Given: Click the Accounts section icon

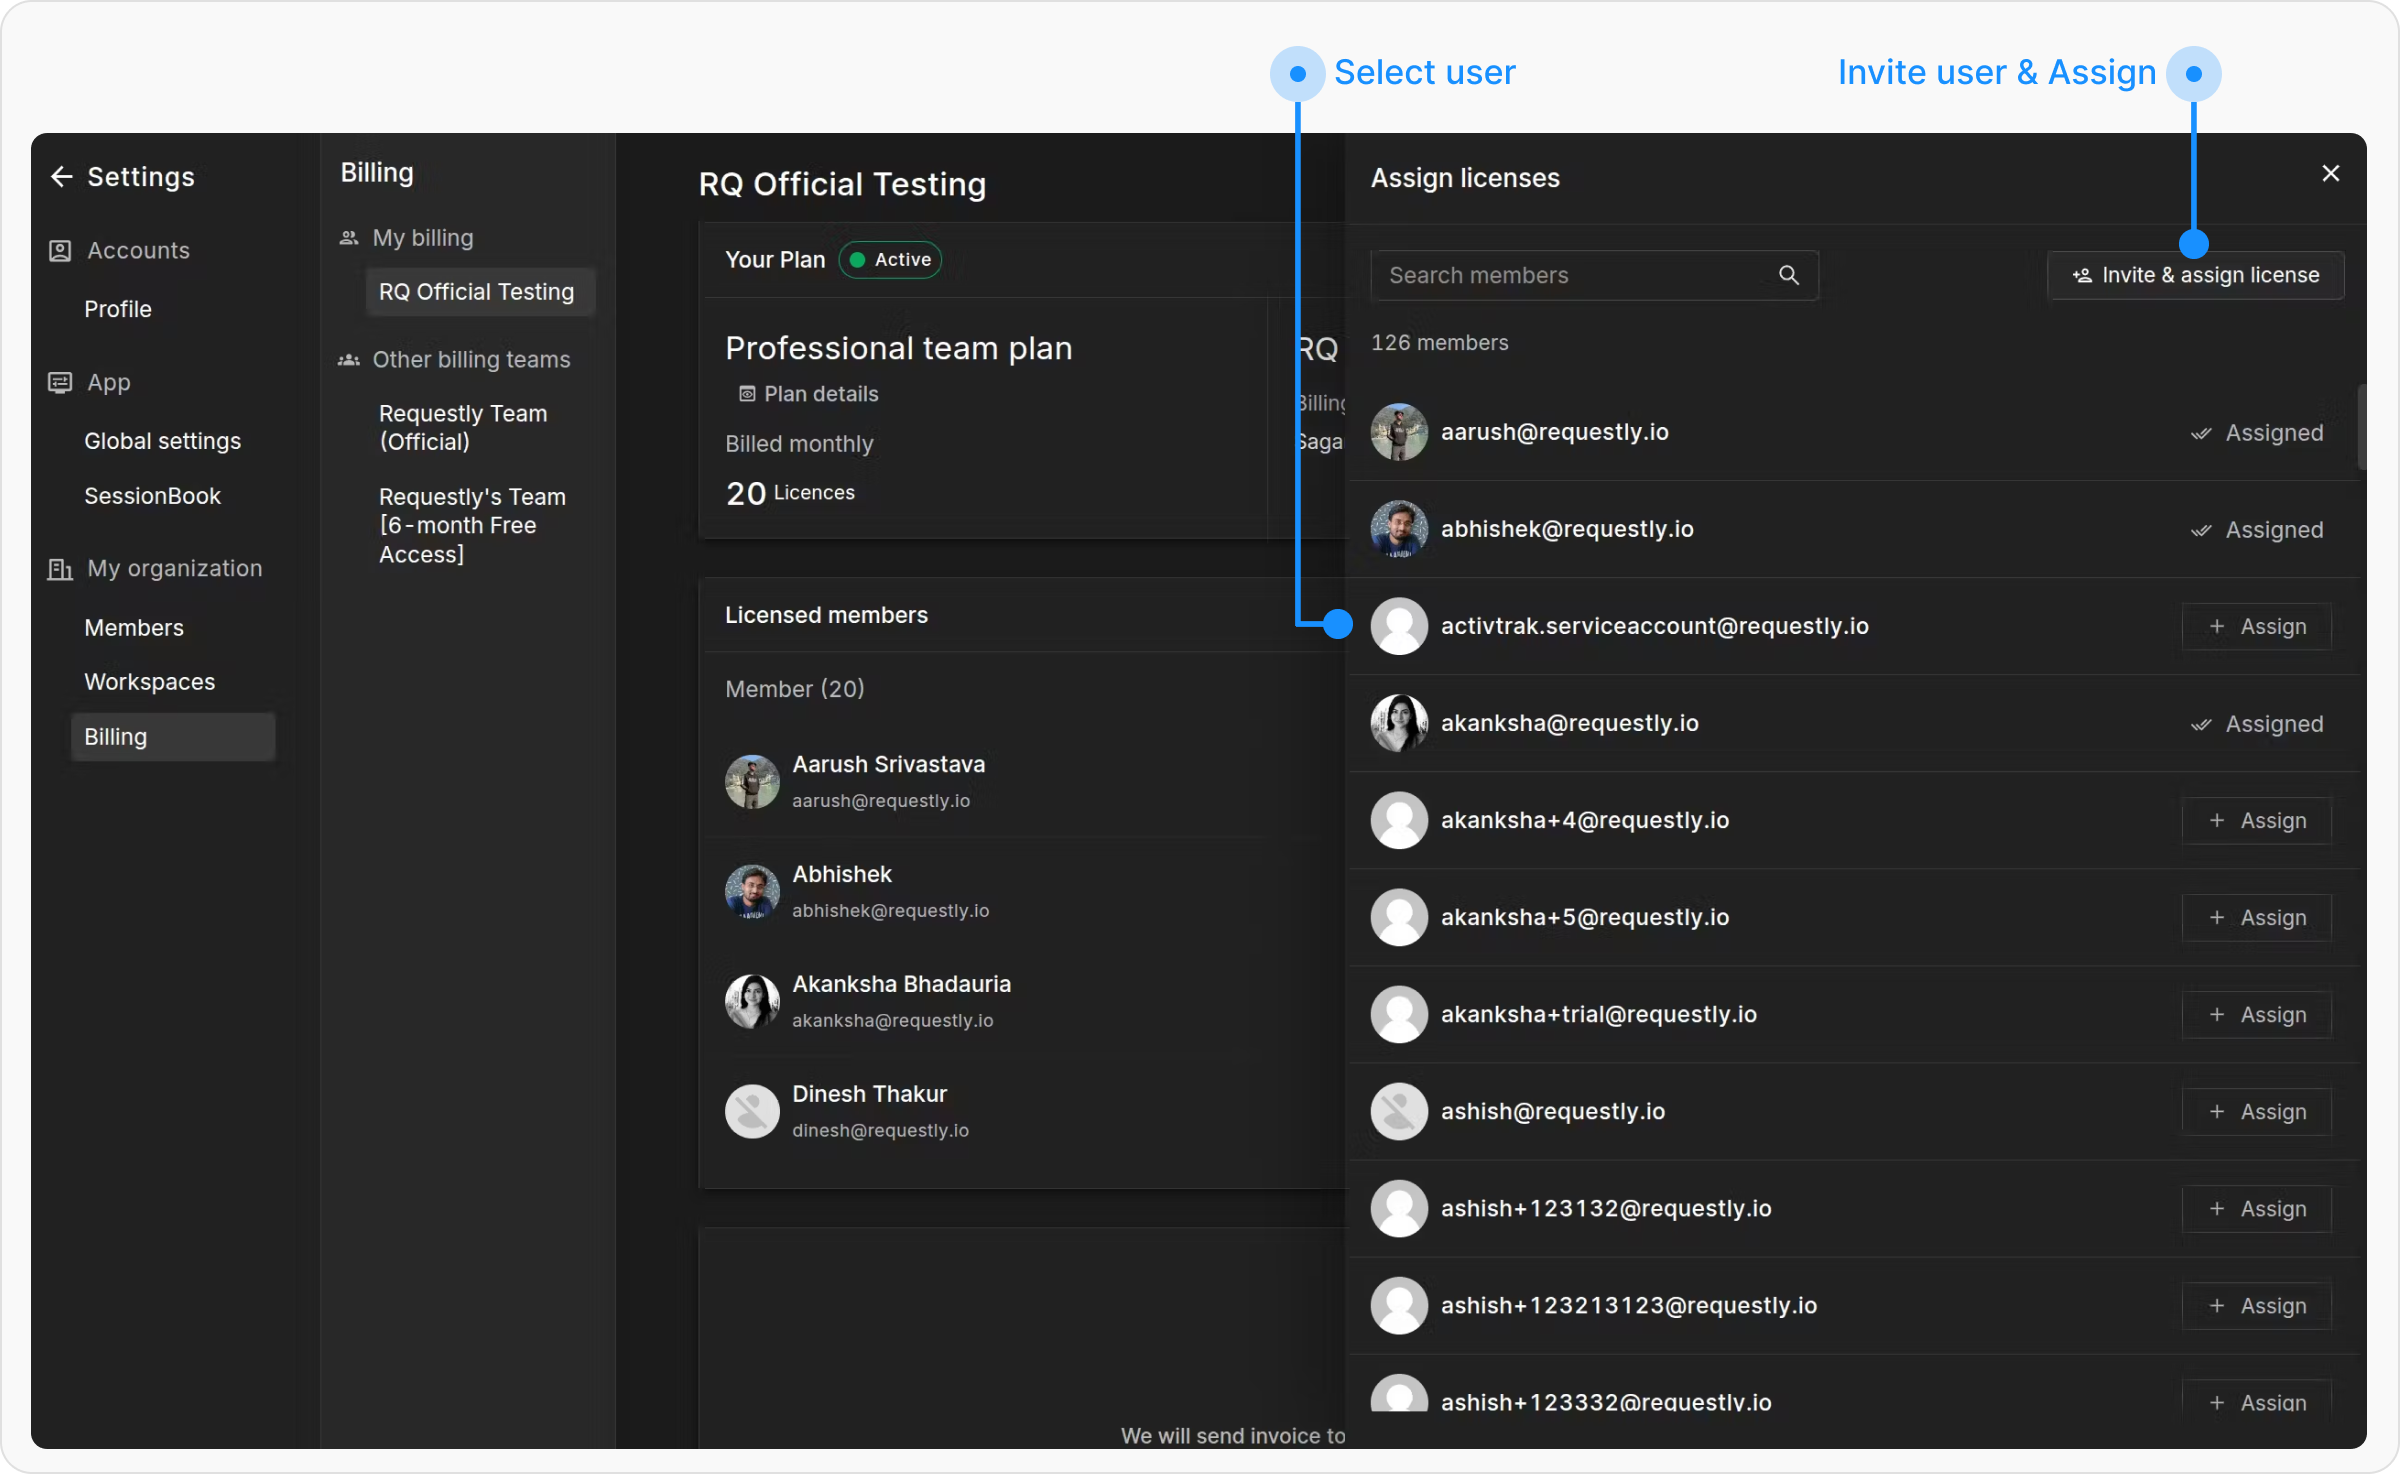Looking at the screenshot, I should coord(60,251).
